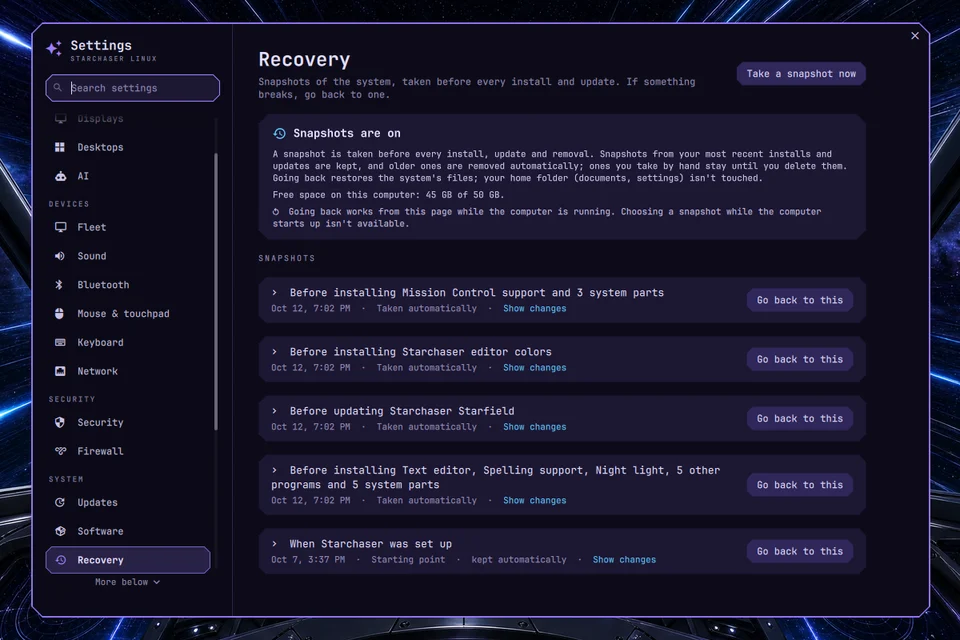This screenshot has width=960, height=640.
Task: Select Keyboard in the sidebar
Action: click(127, 342)
